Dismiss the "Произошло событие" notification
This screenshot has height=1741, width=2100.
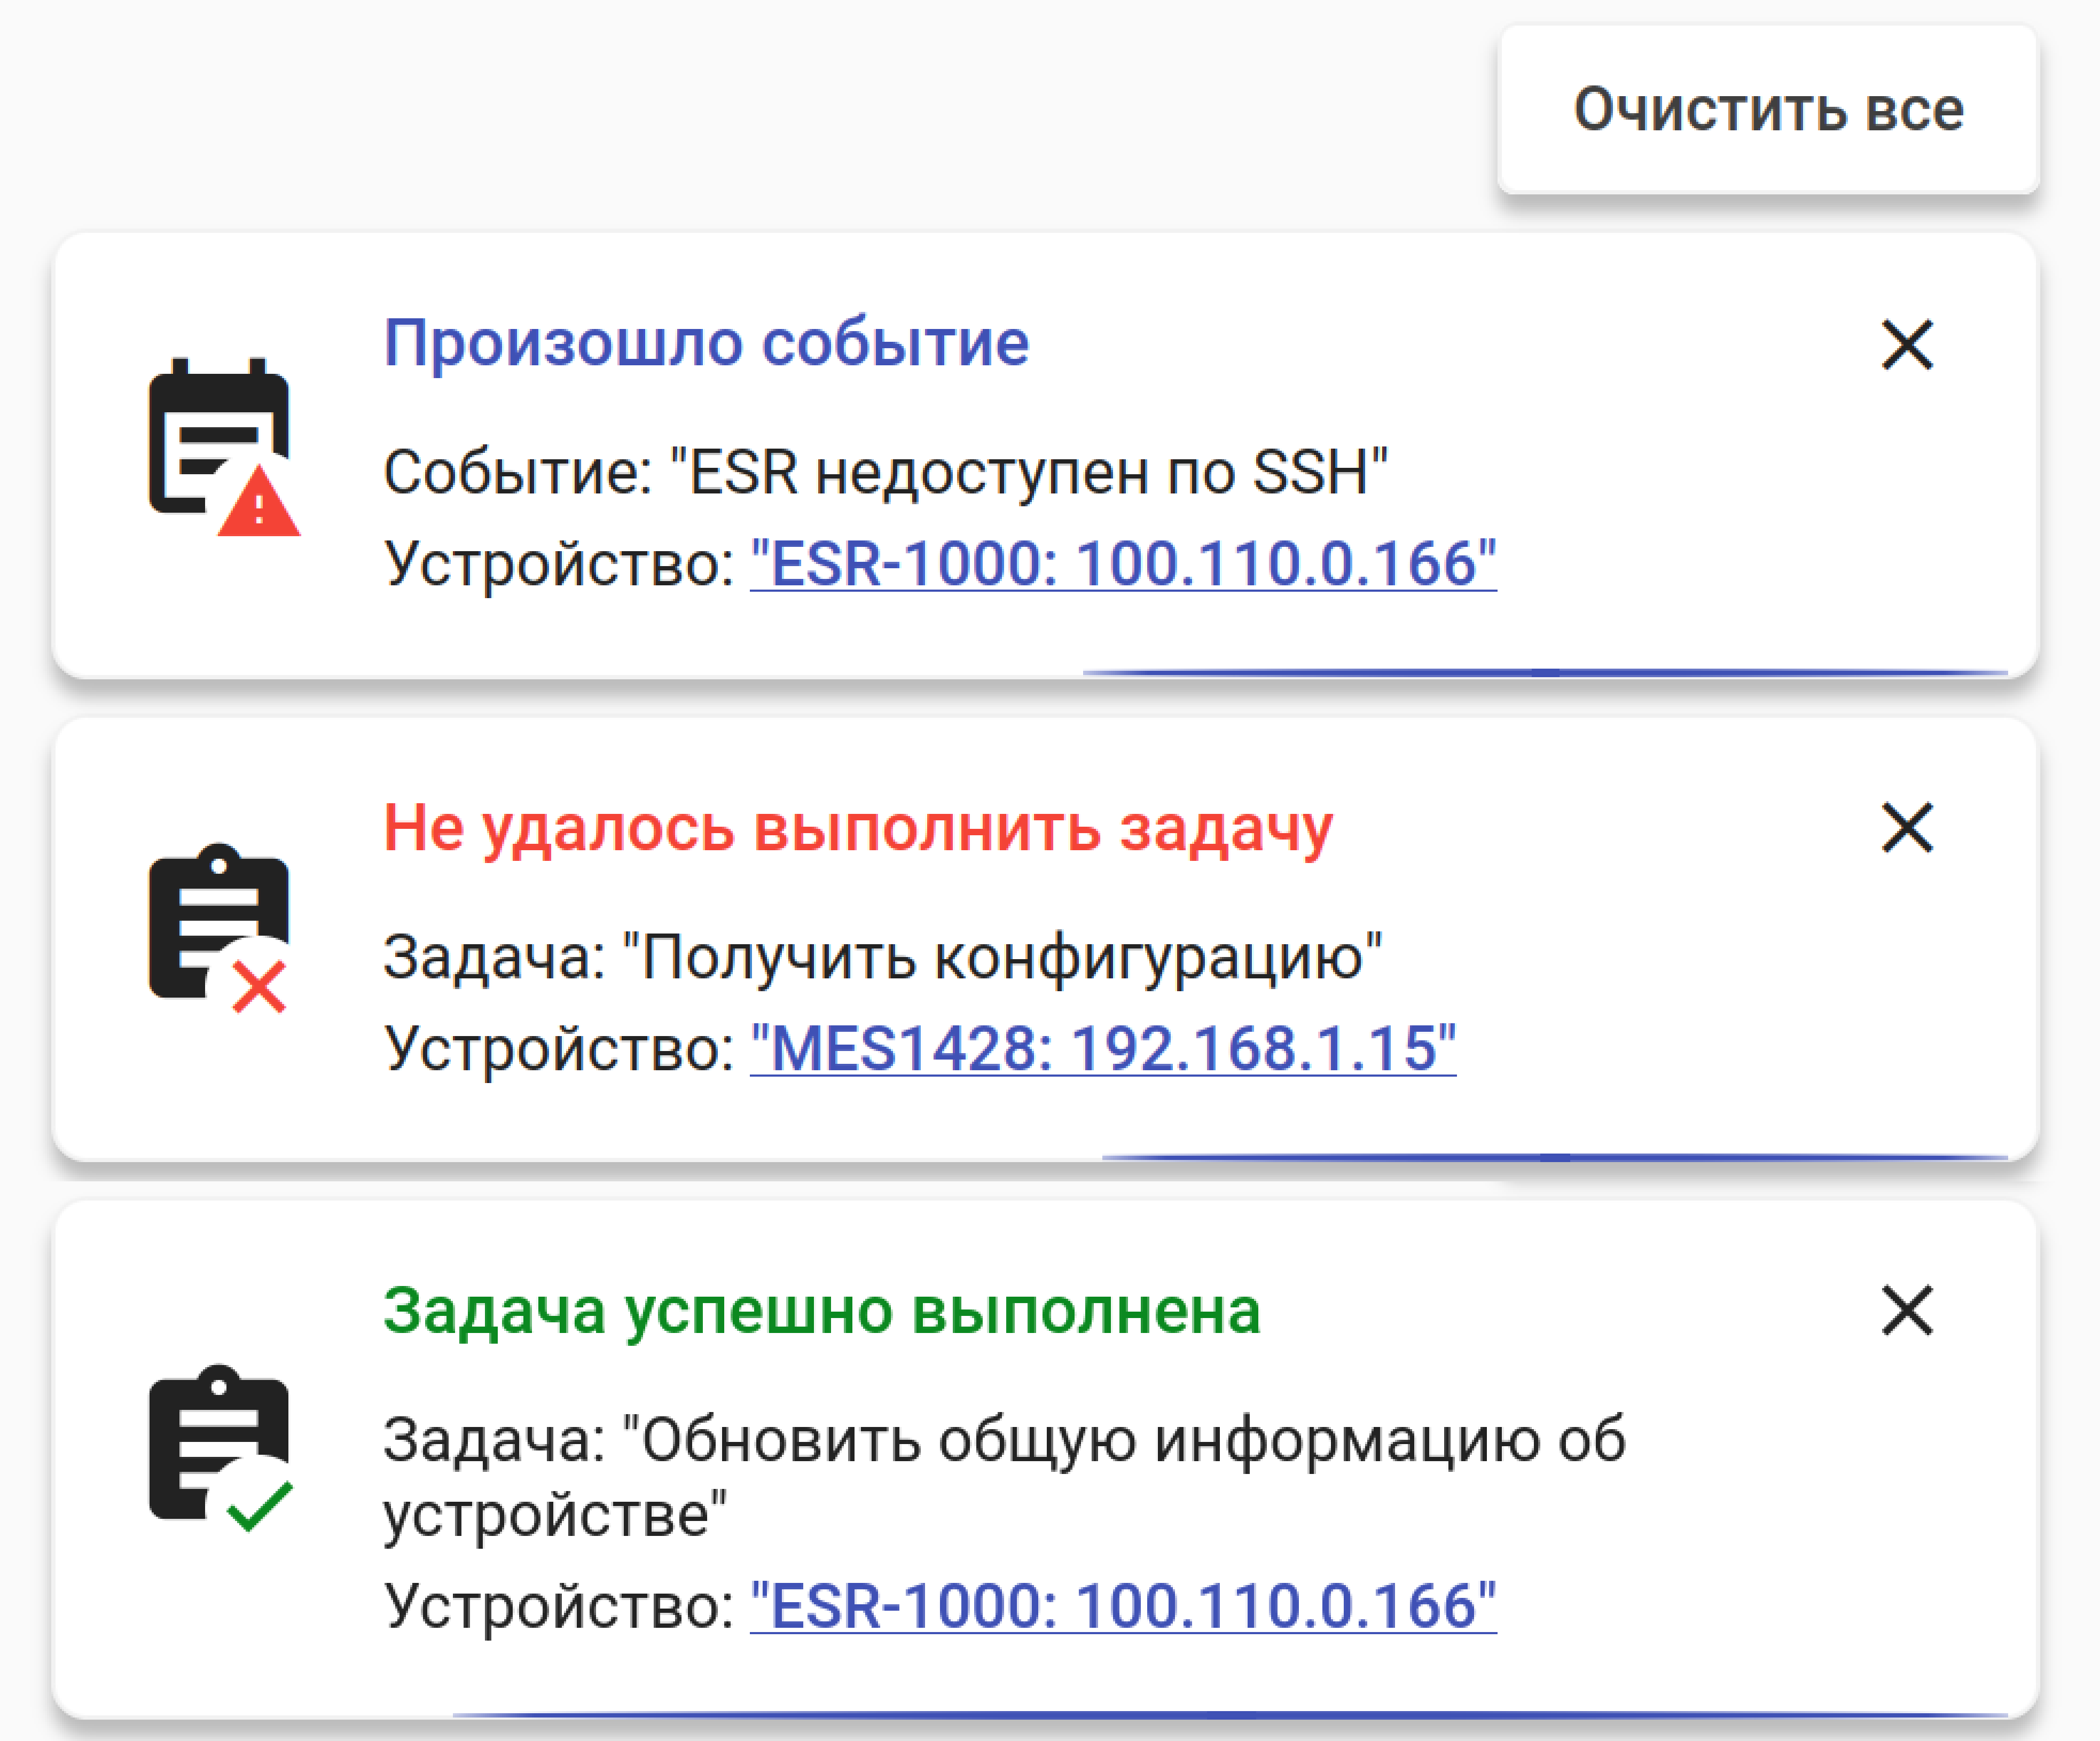click(x=1906, y=345)
